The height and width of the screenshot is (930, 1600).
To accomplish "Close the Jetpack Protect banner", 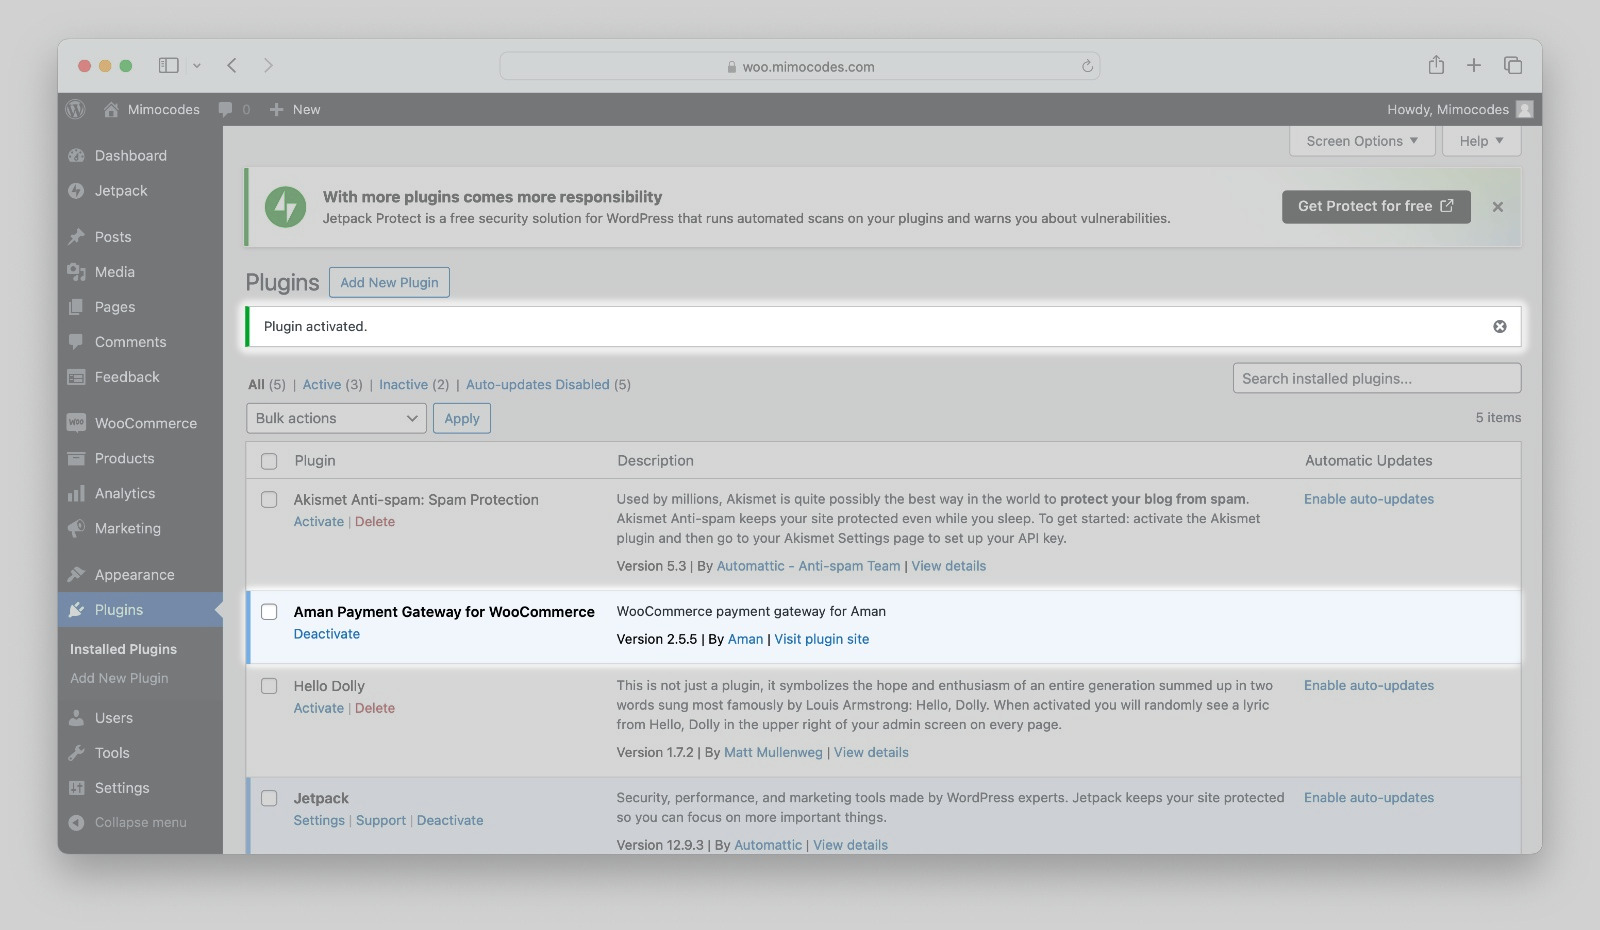I will (1497, 207).
